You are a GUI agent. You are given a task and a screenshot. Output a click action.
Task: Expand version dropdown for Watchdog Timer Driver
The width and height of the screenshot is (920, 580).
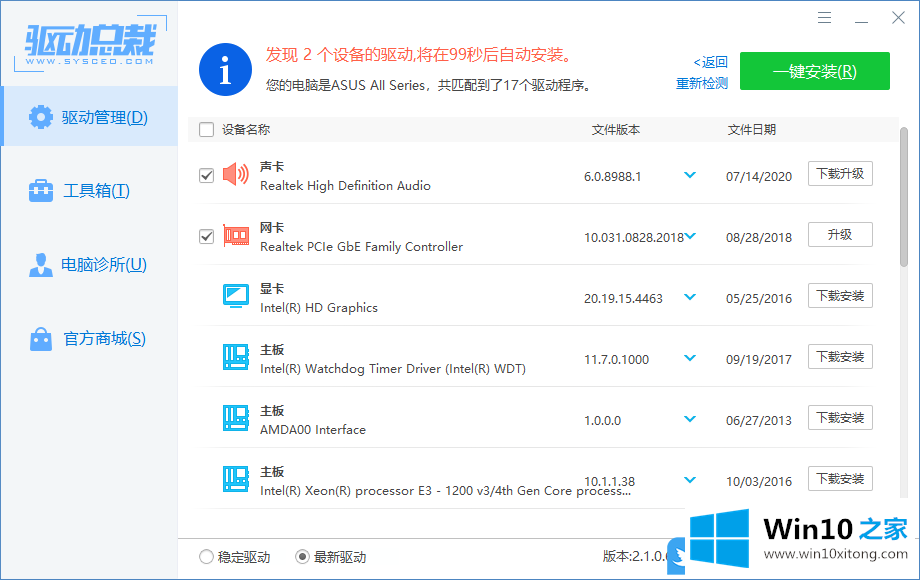[x=690, y=358]
